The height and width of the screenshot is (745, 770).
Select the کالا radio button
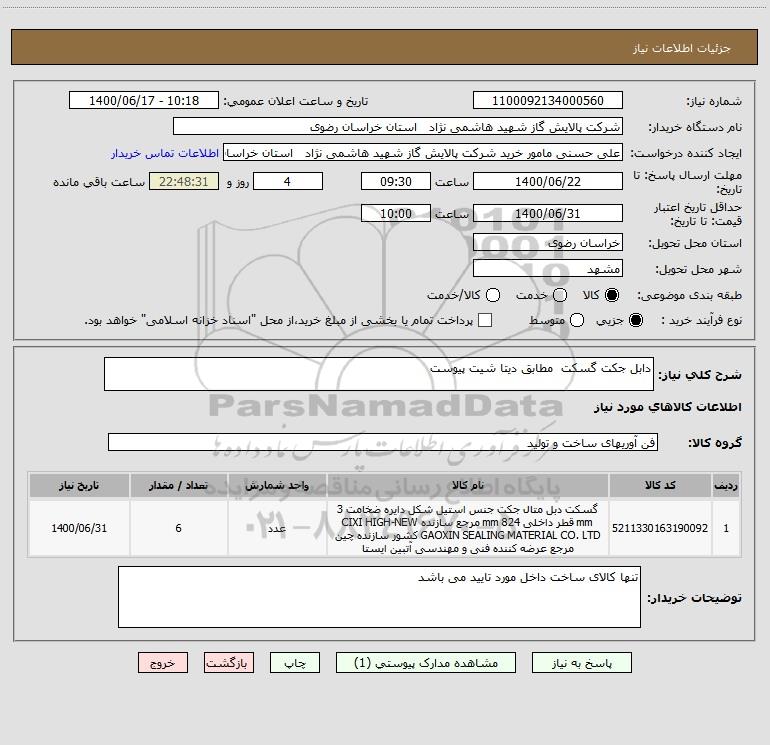612,295
